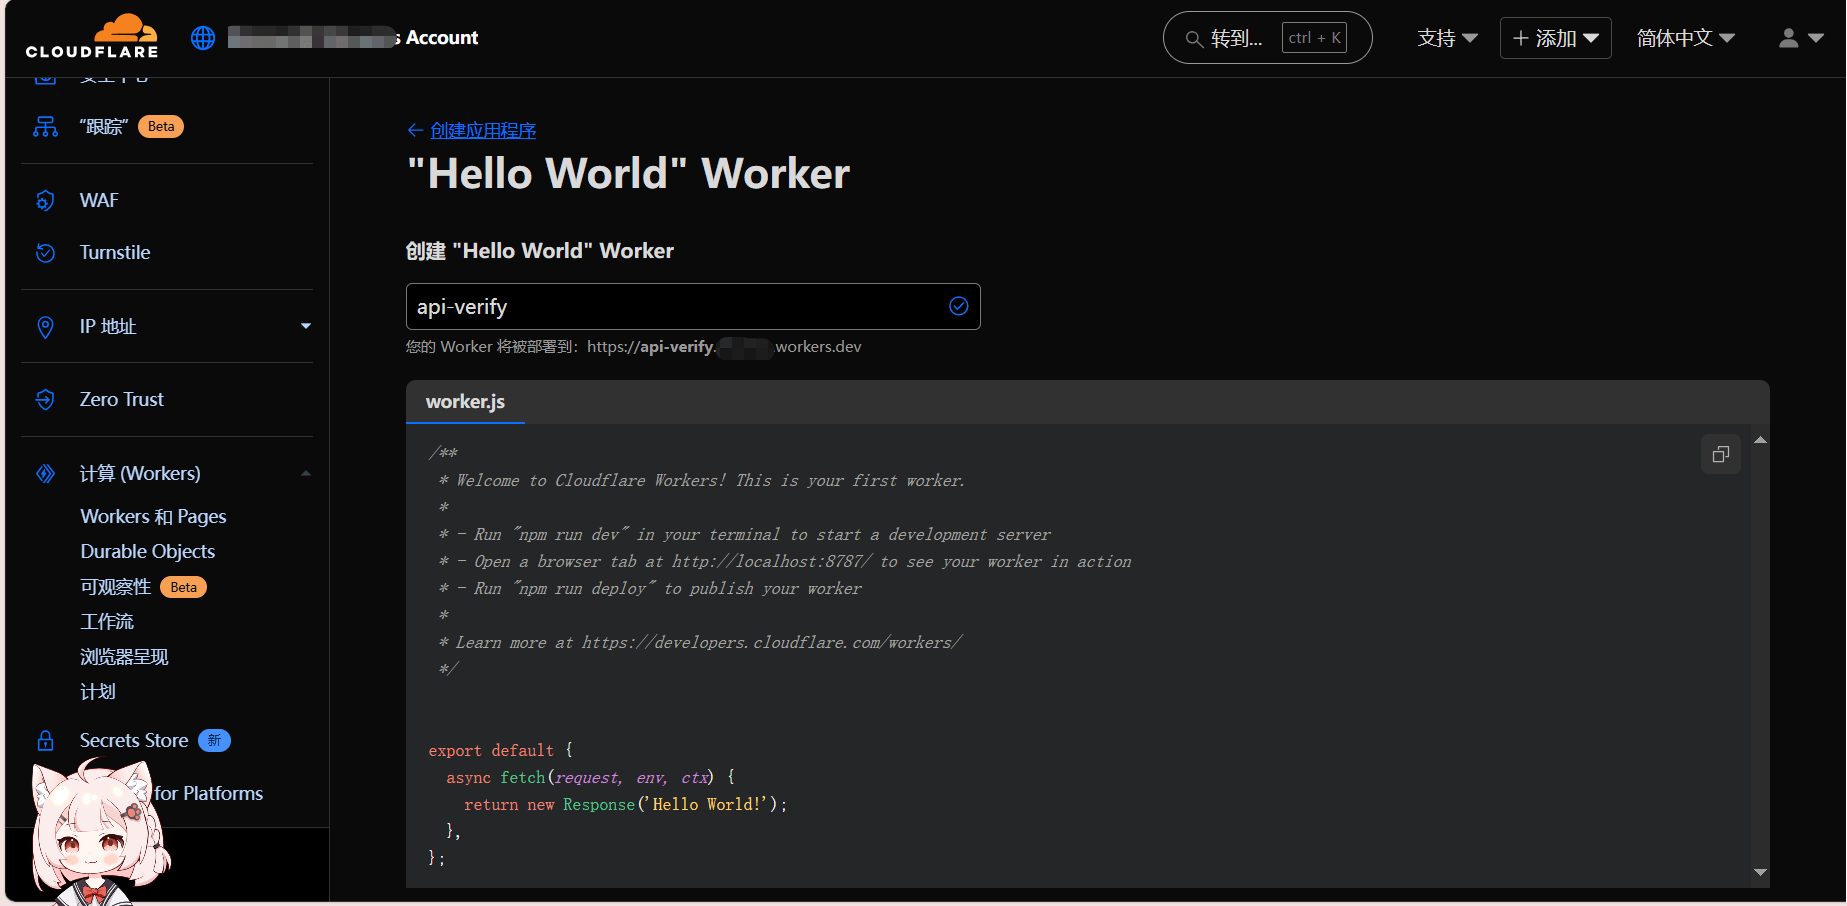Click the Turnstile icon in sidebar
1847x906 pixels.
pos(45,253)
